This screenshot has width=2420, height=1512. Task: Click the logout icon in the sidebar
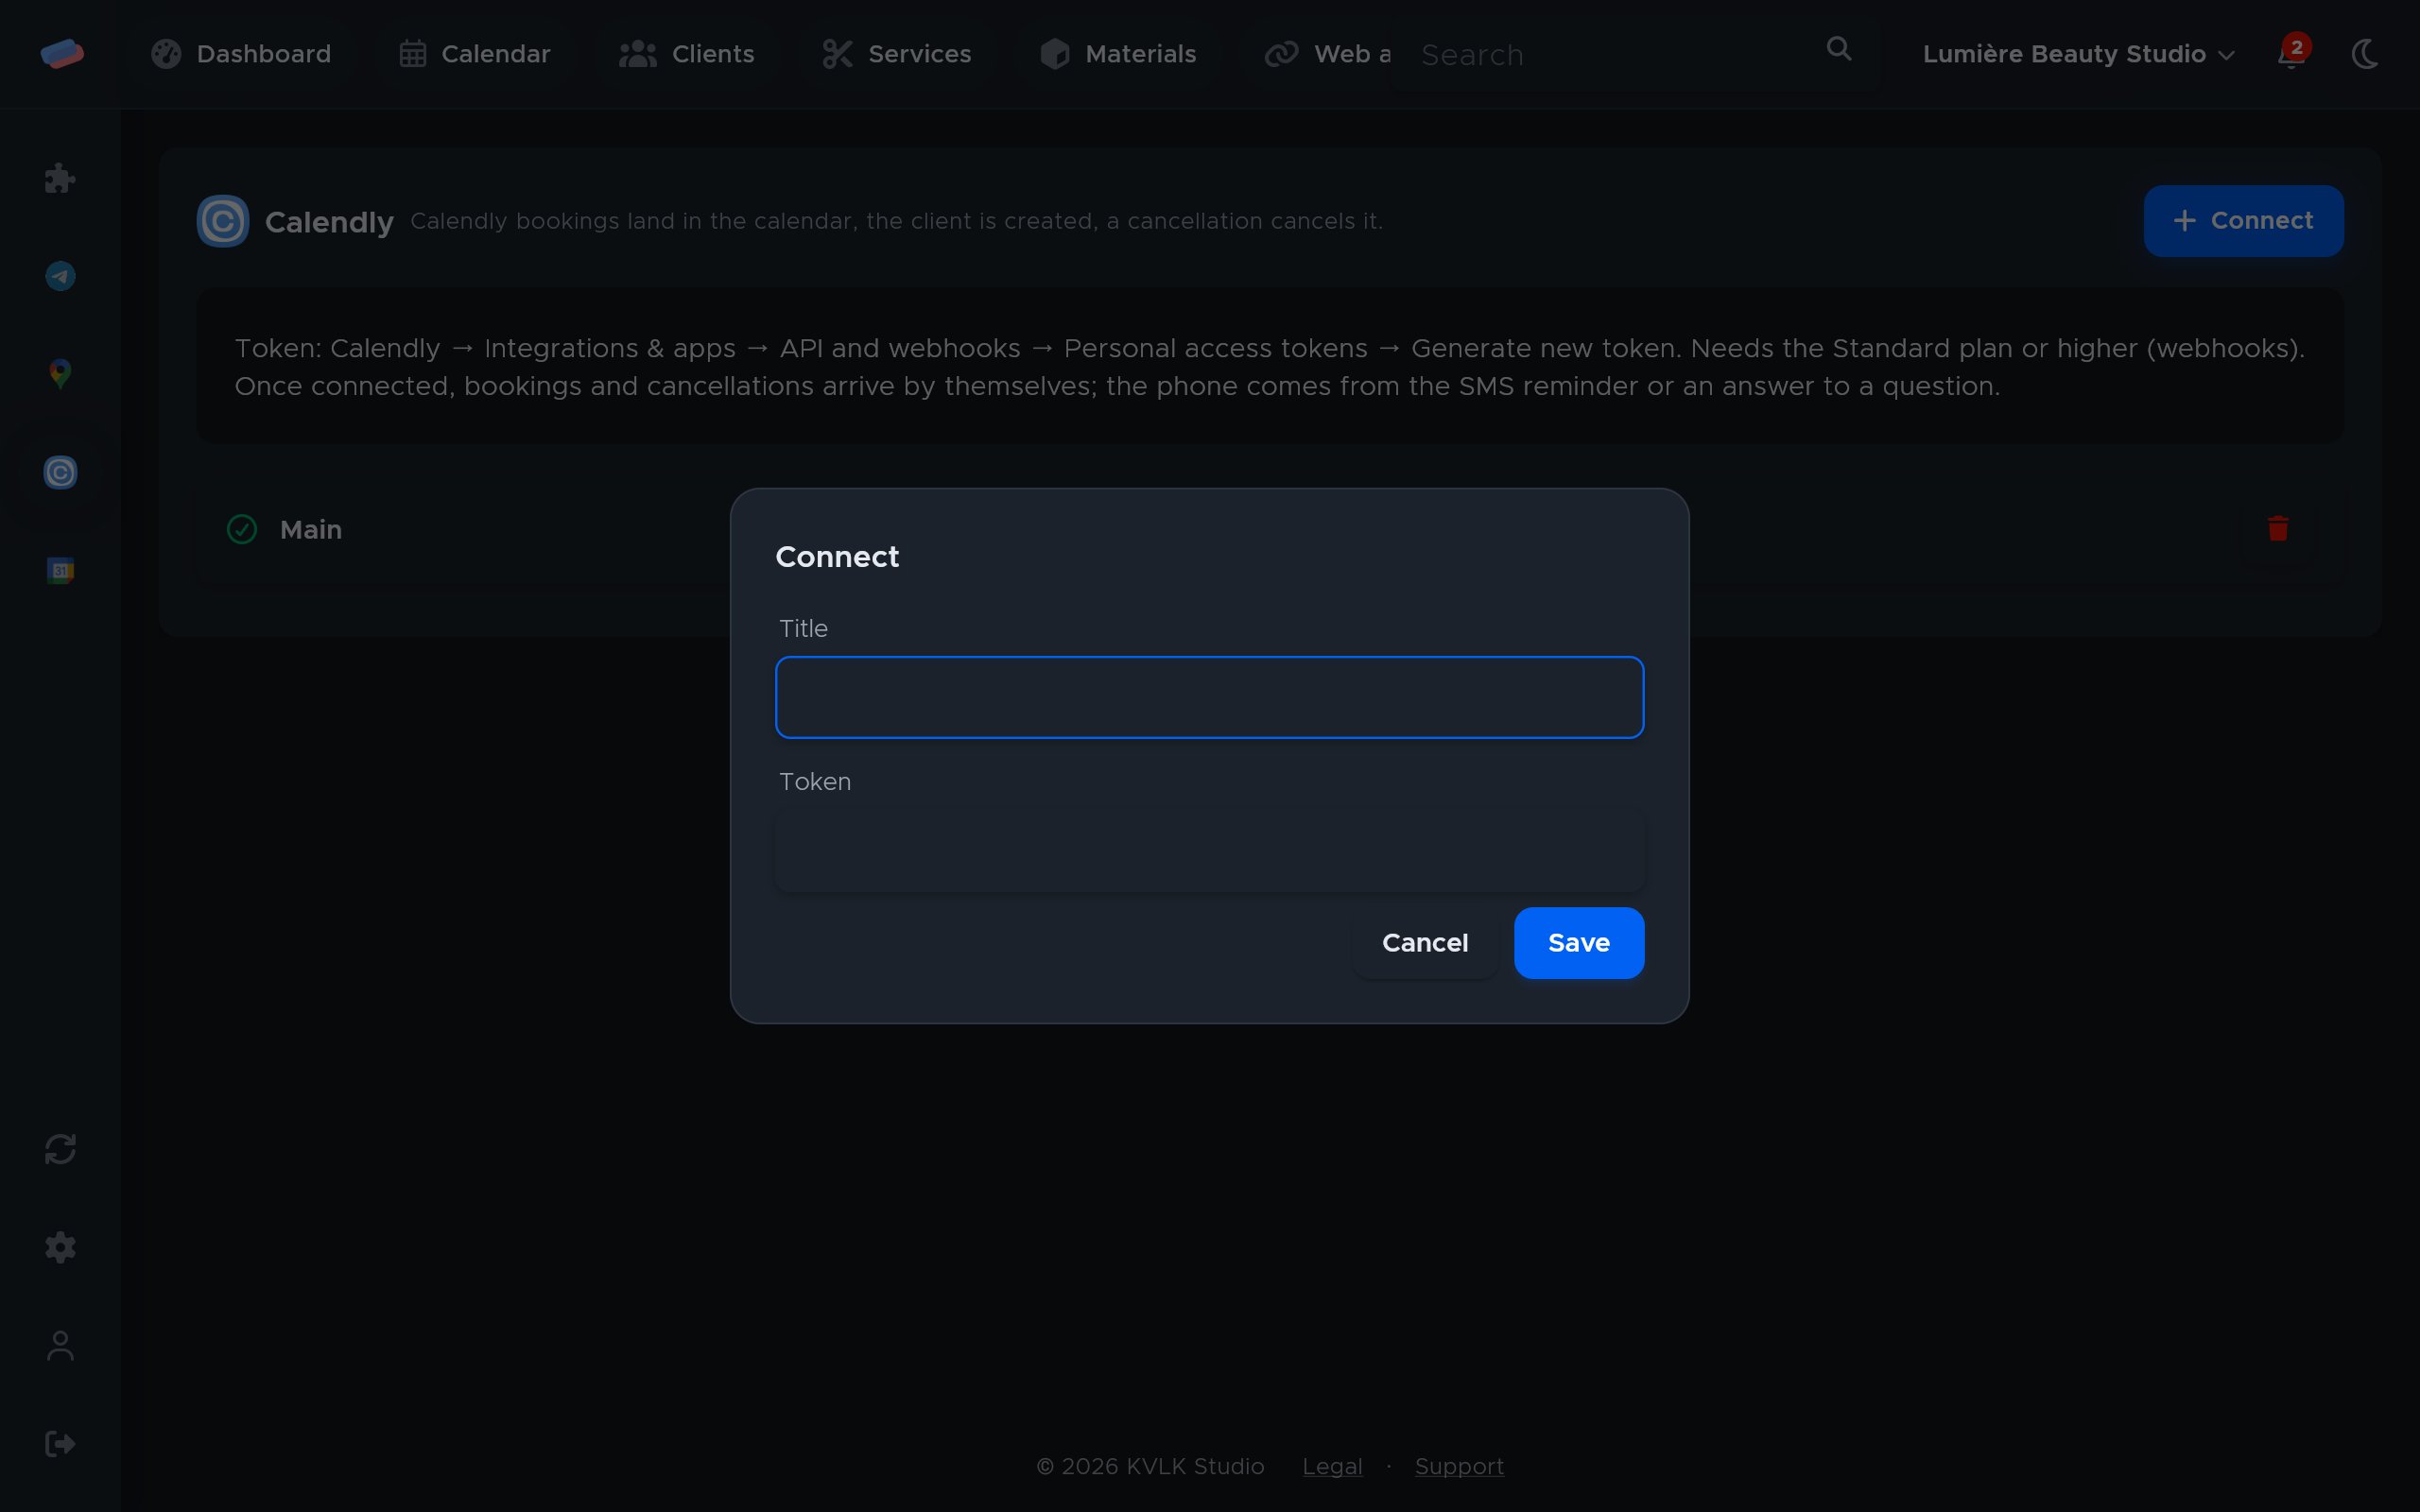coord(60,1443)
